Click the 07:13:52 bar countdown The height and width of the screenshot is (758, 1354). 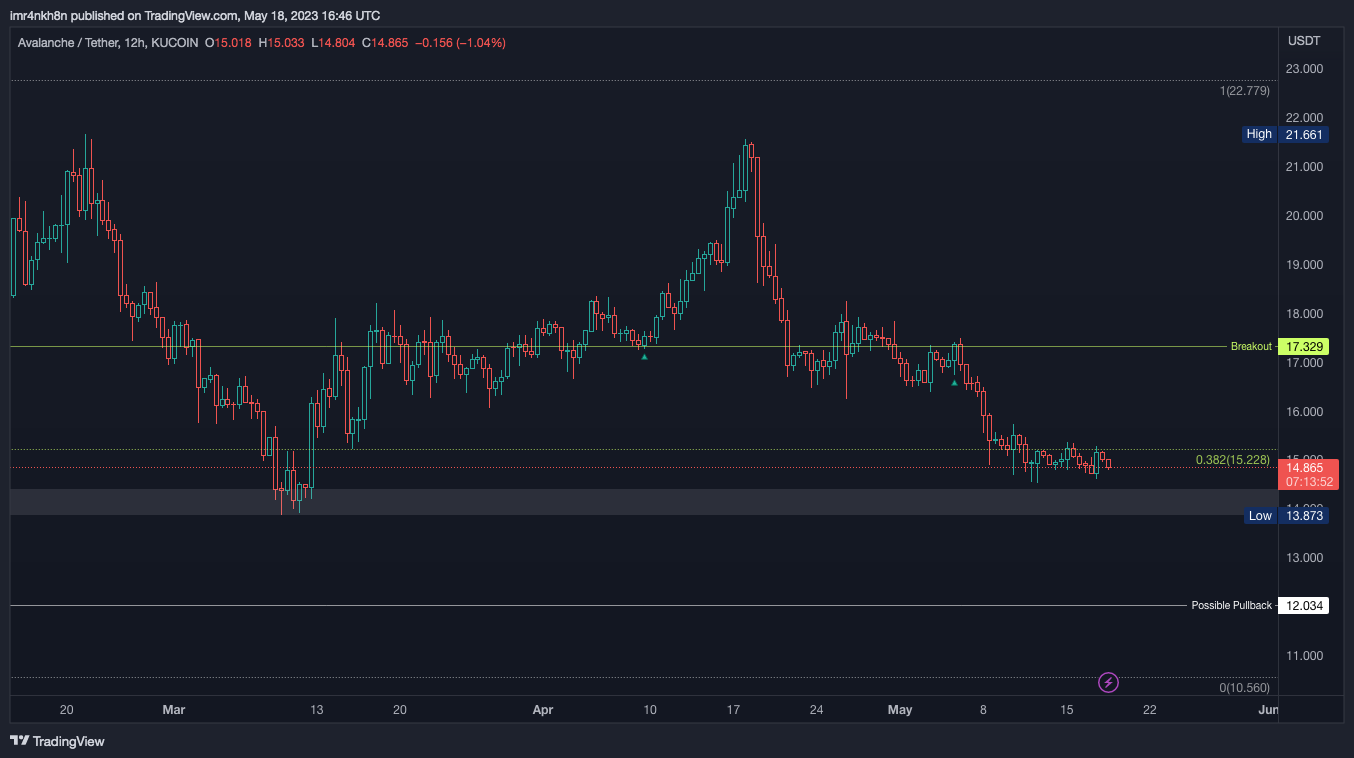click(x=1309, y=482)
